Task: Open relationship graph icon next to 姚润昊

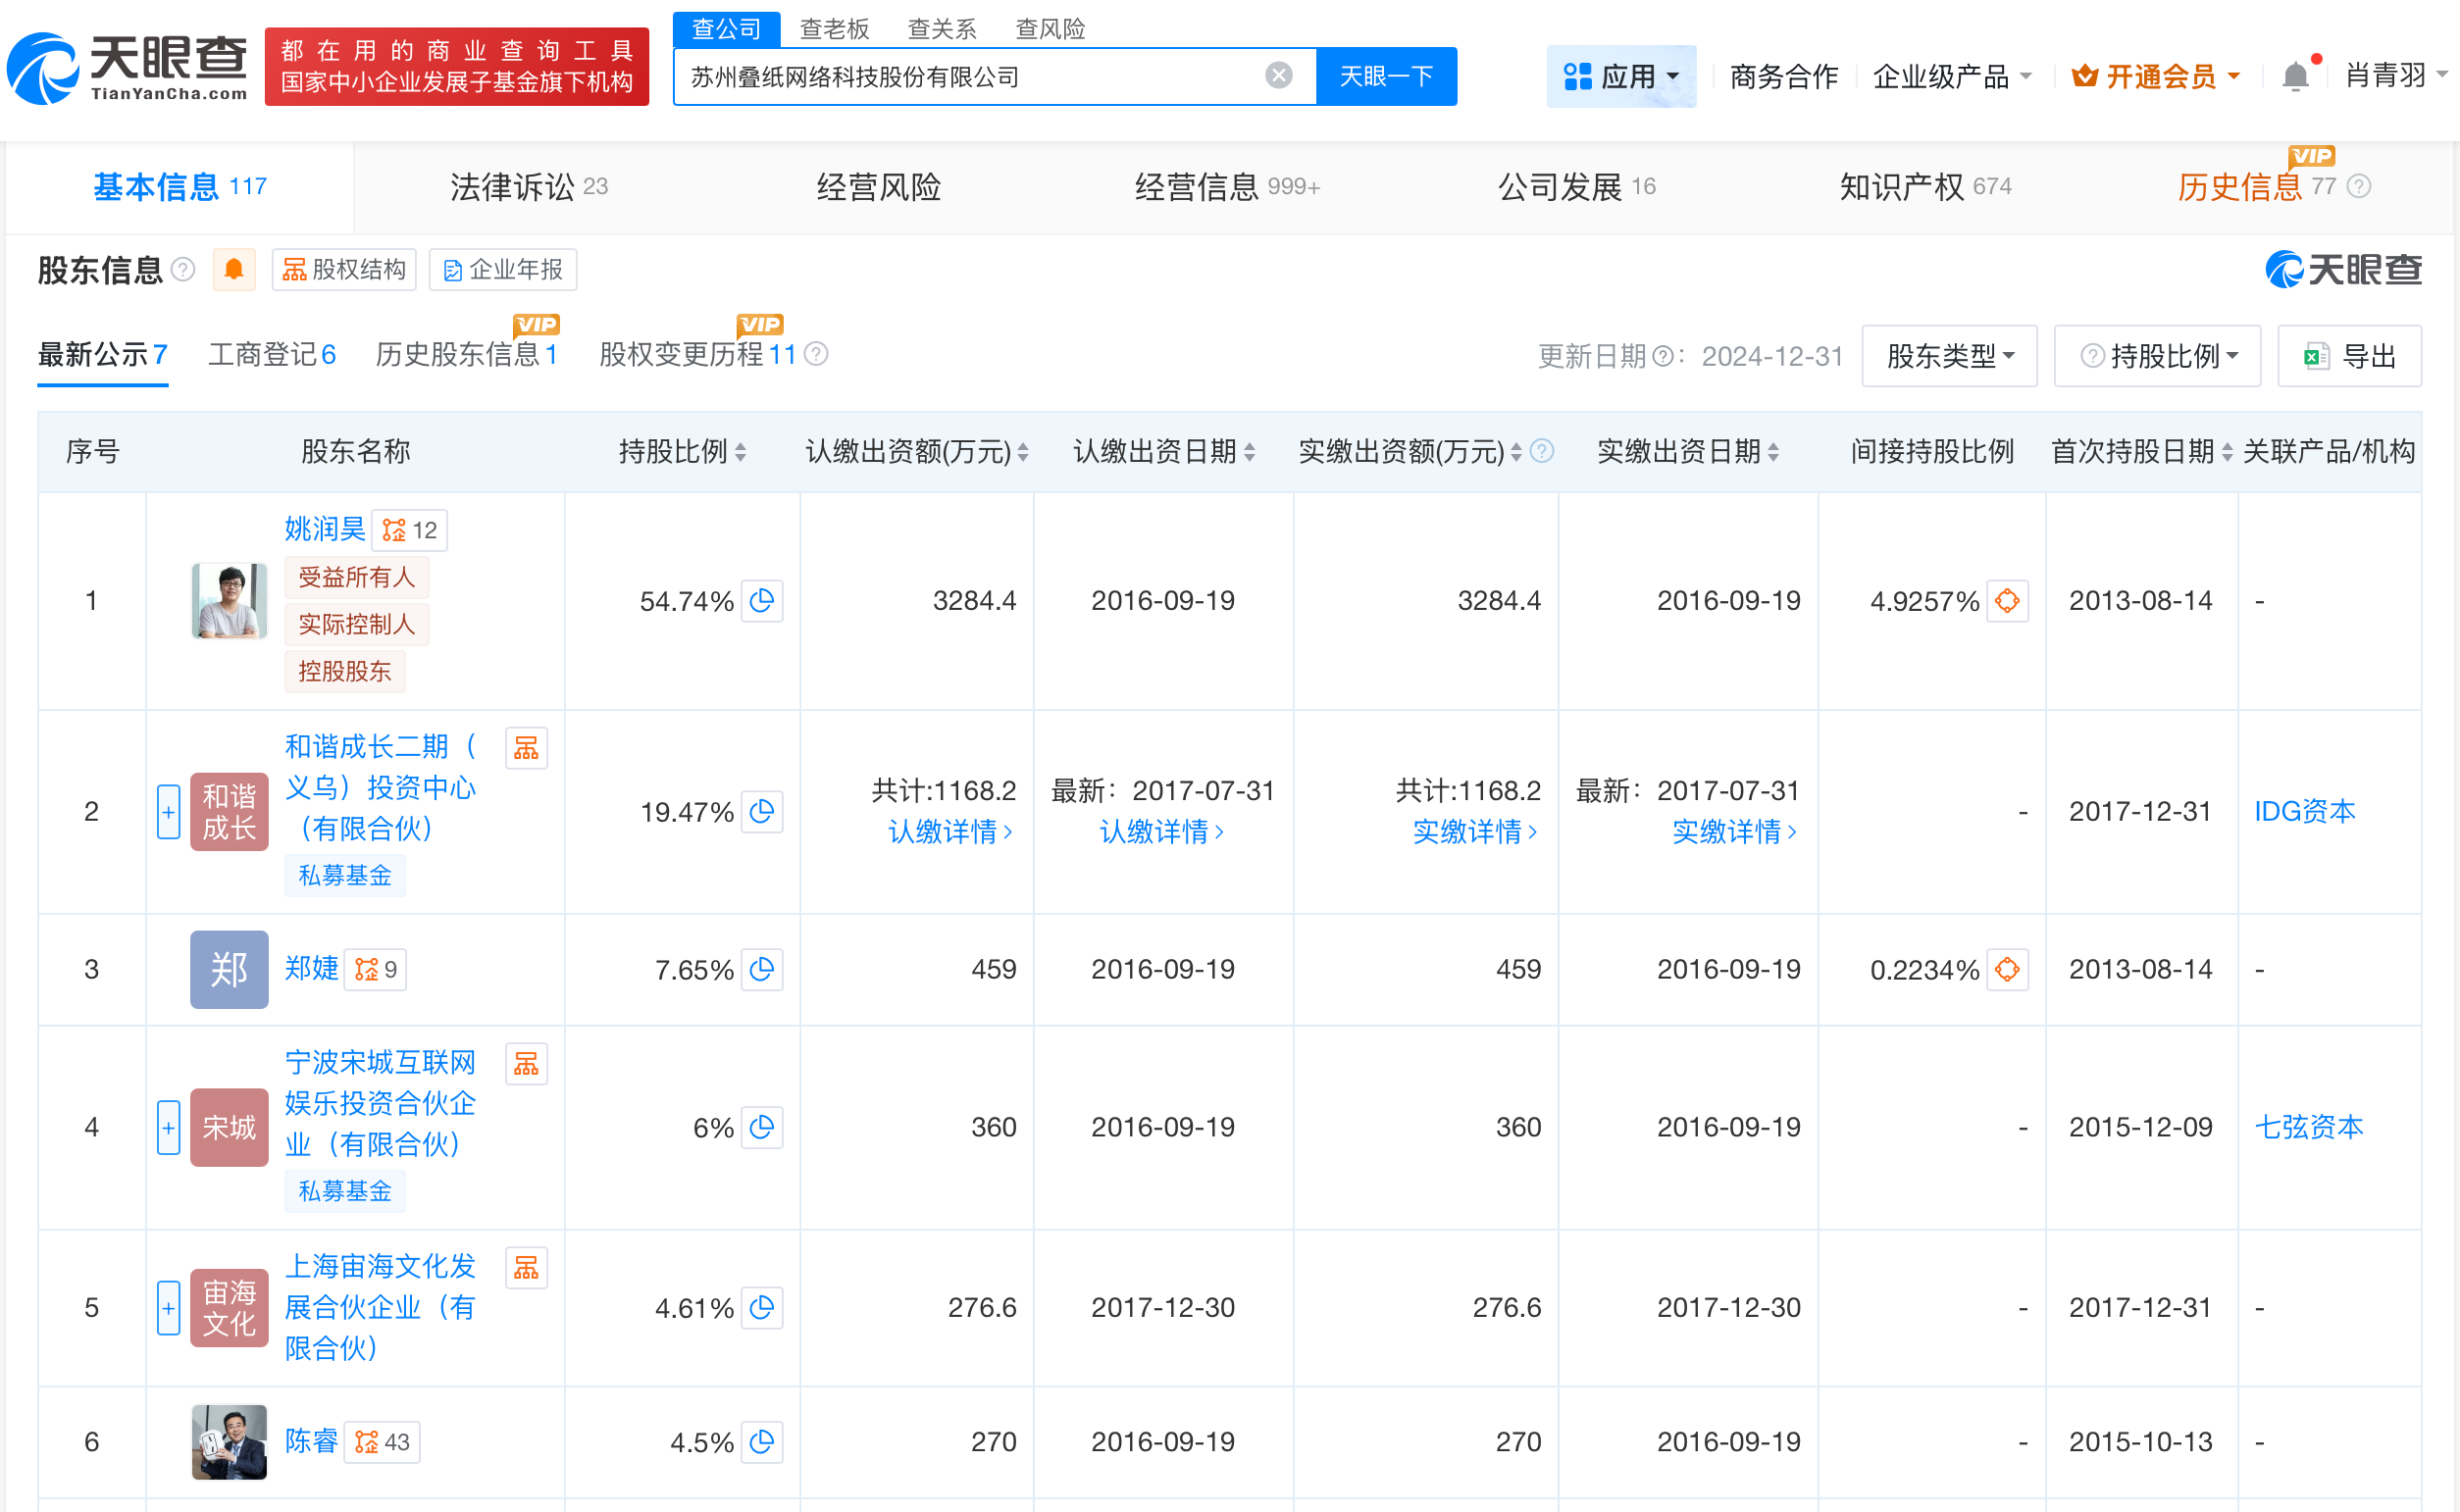Action: pyautogui.click(x=409, y=530)
